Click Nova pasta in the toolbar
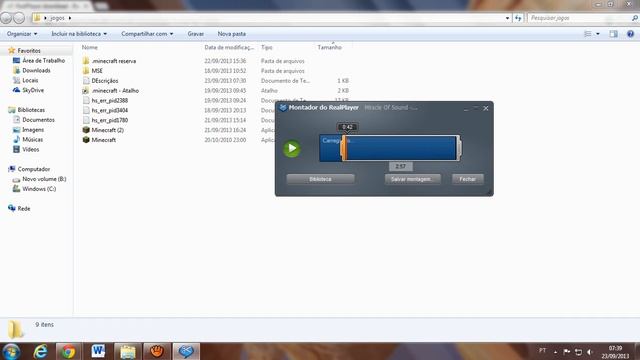640x360 pixels. (x=231, y=34)
